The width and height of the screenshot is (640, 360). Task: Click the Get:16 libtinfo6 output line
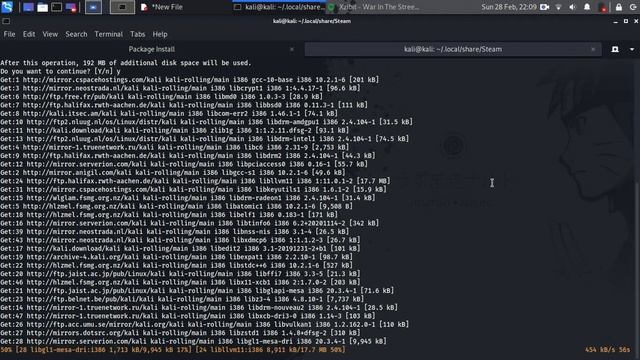[189, 223]
